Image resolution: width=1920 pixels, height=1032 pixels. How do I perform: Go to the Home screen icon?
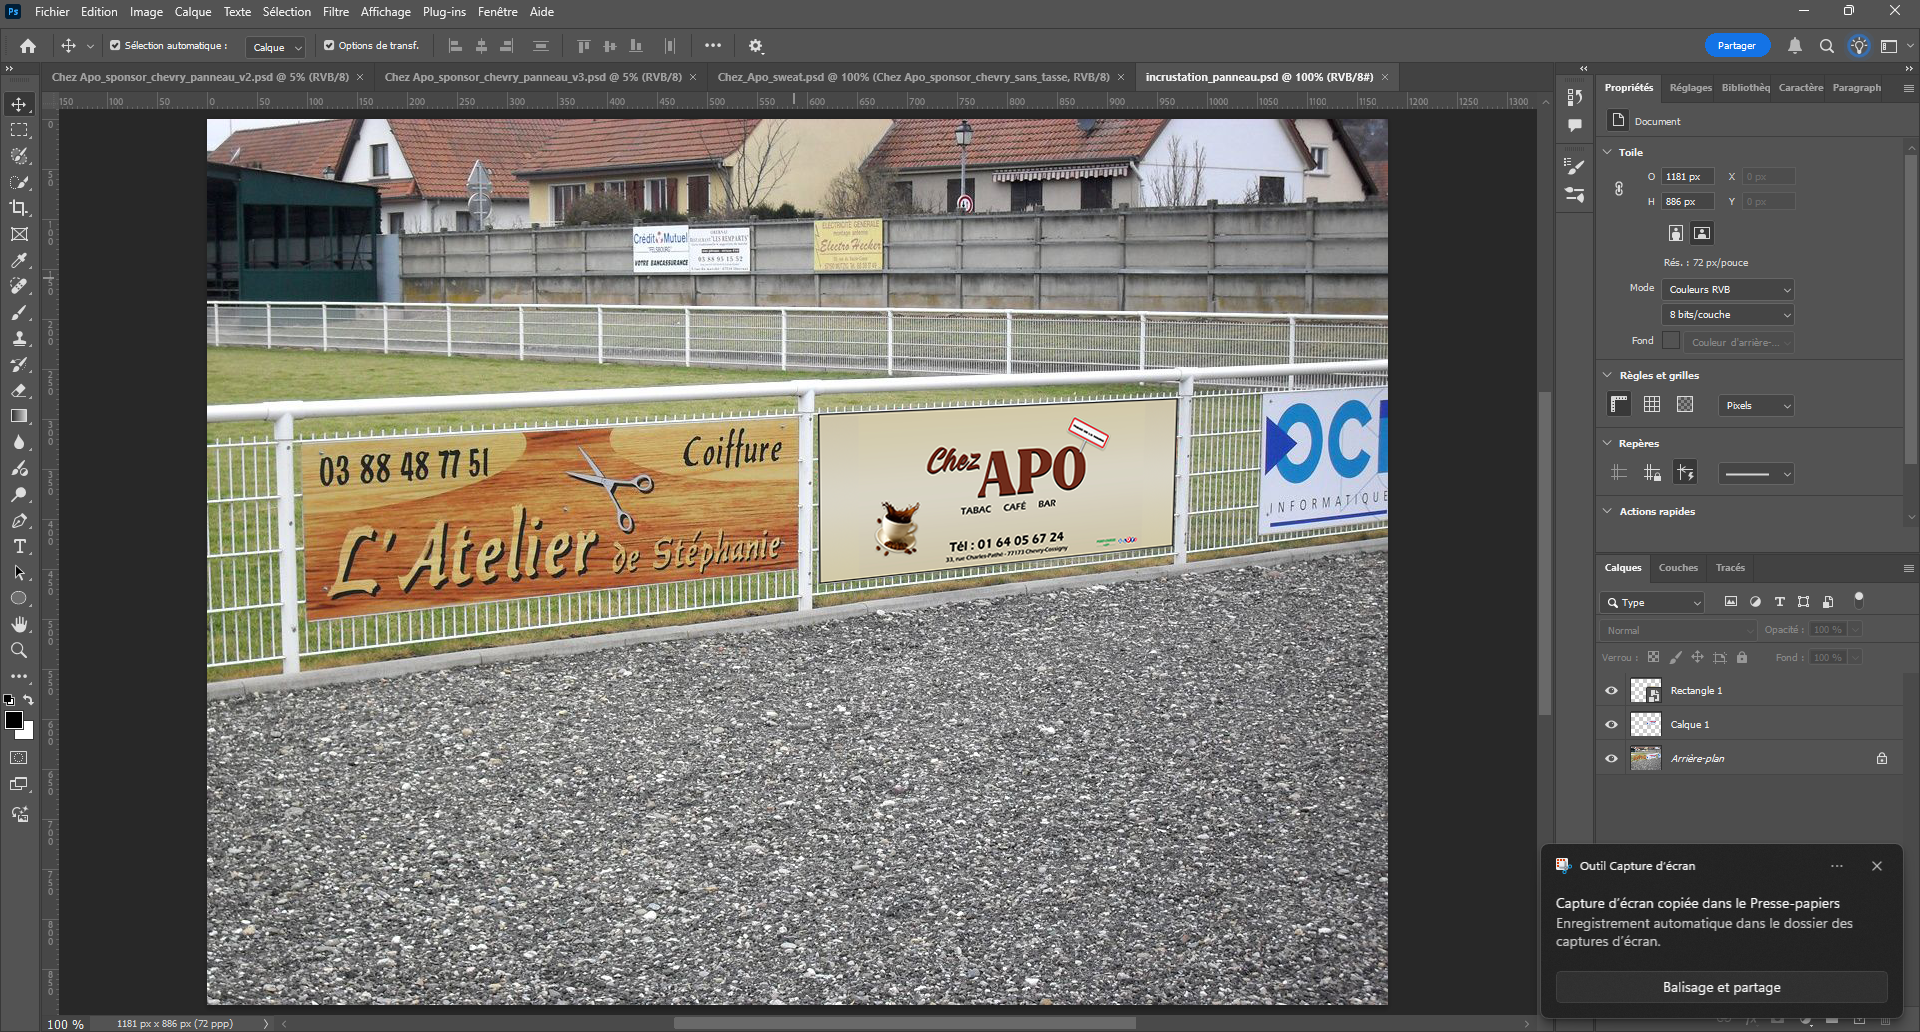[28, 46]
